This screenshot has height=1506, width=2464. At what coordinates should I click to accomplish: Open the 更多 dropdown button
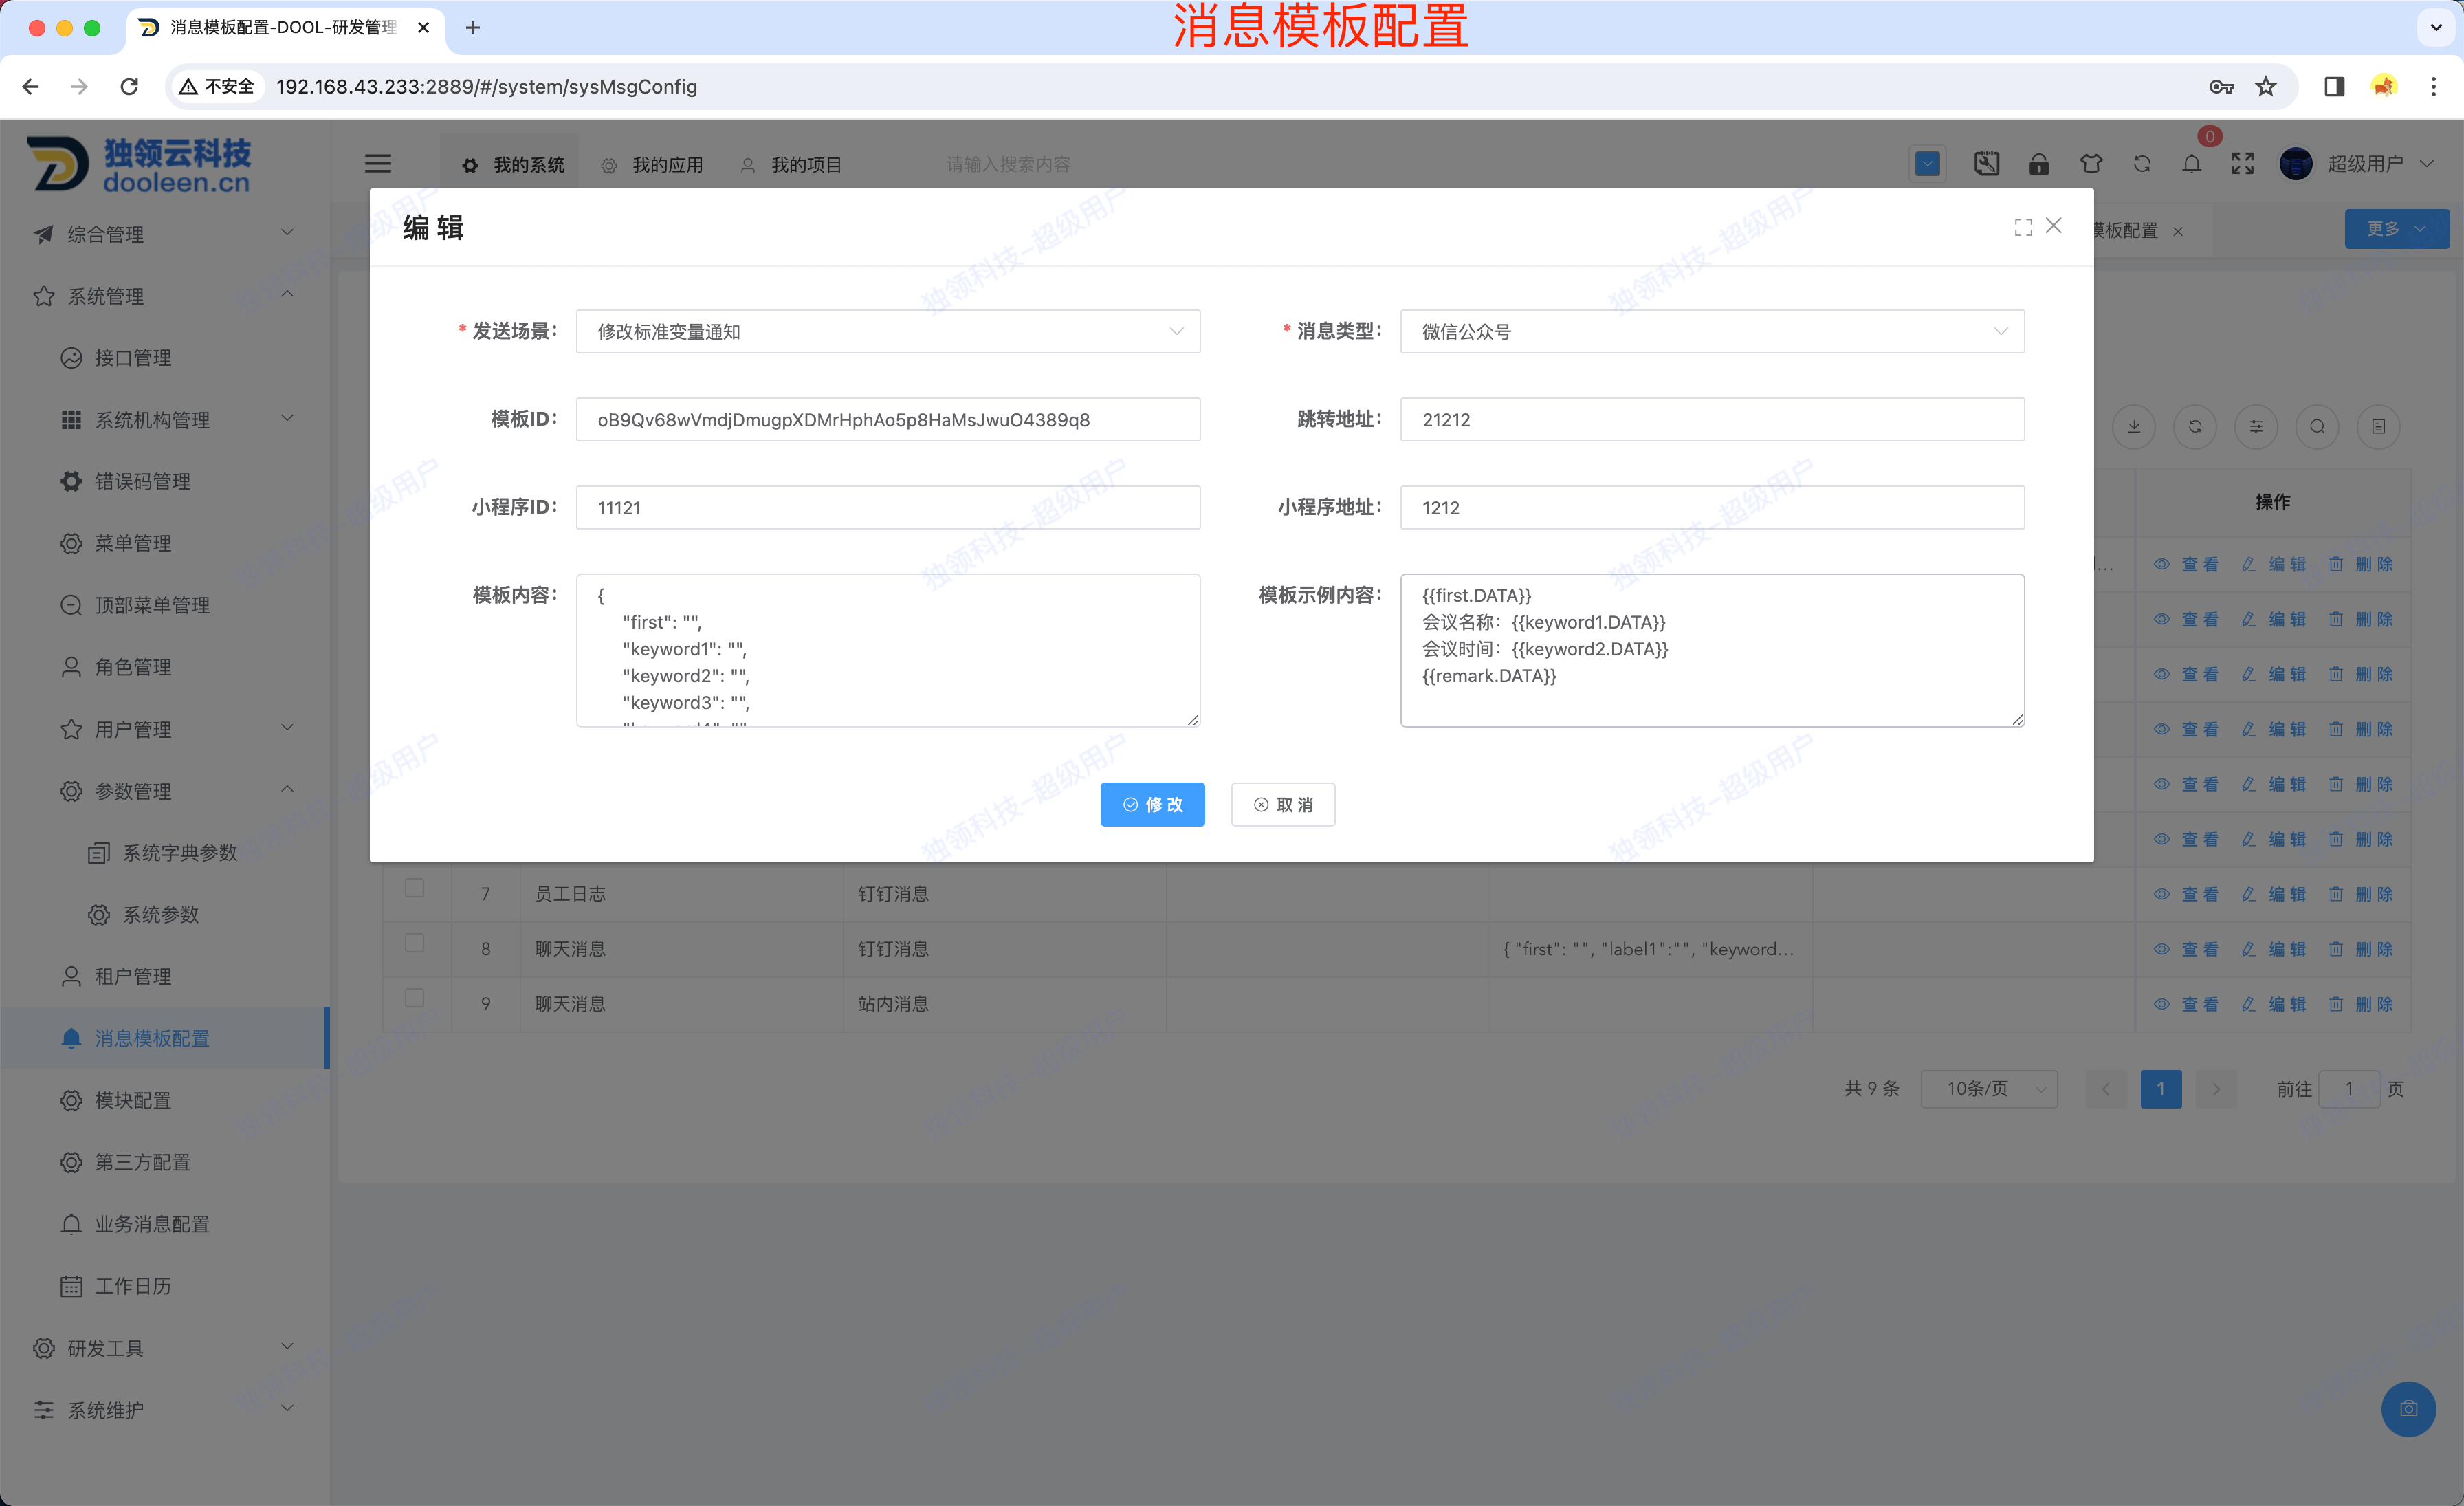tap(2397, 229)
